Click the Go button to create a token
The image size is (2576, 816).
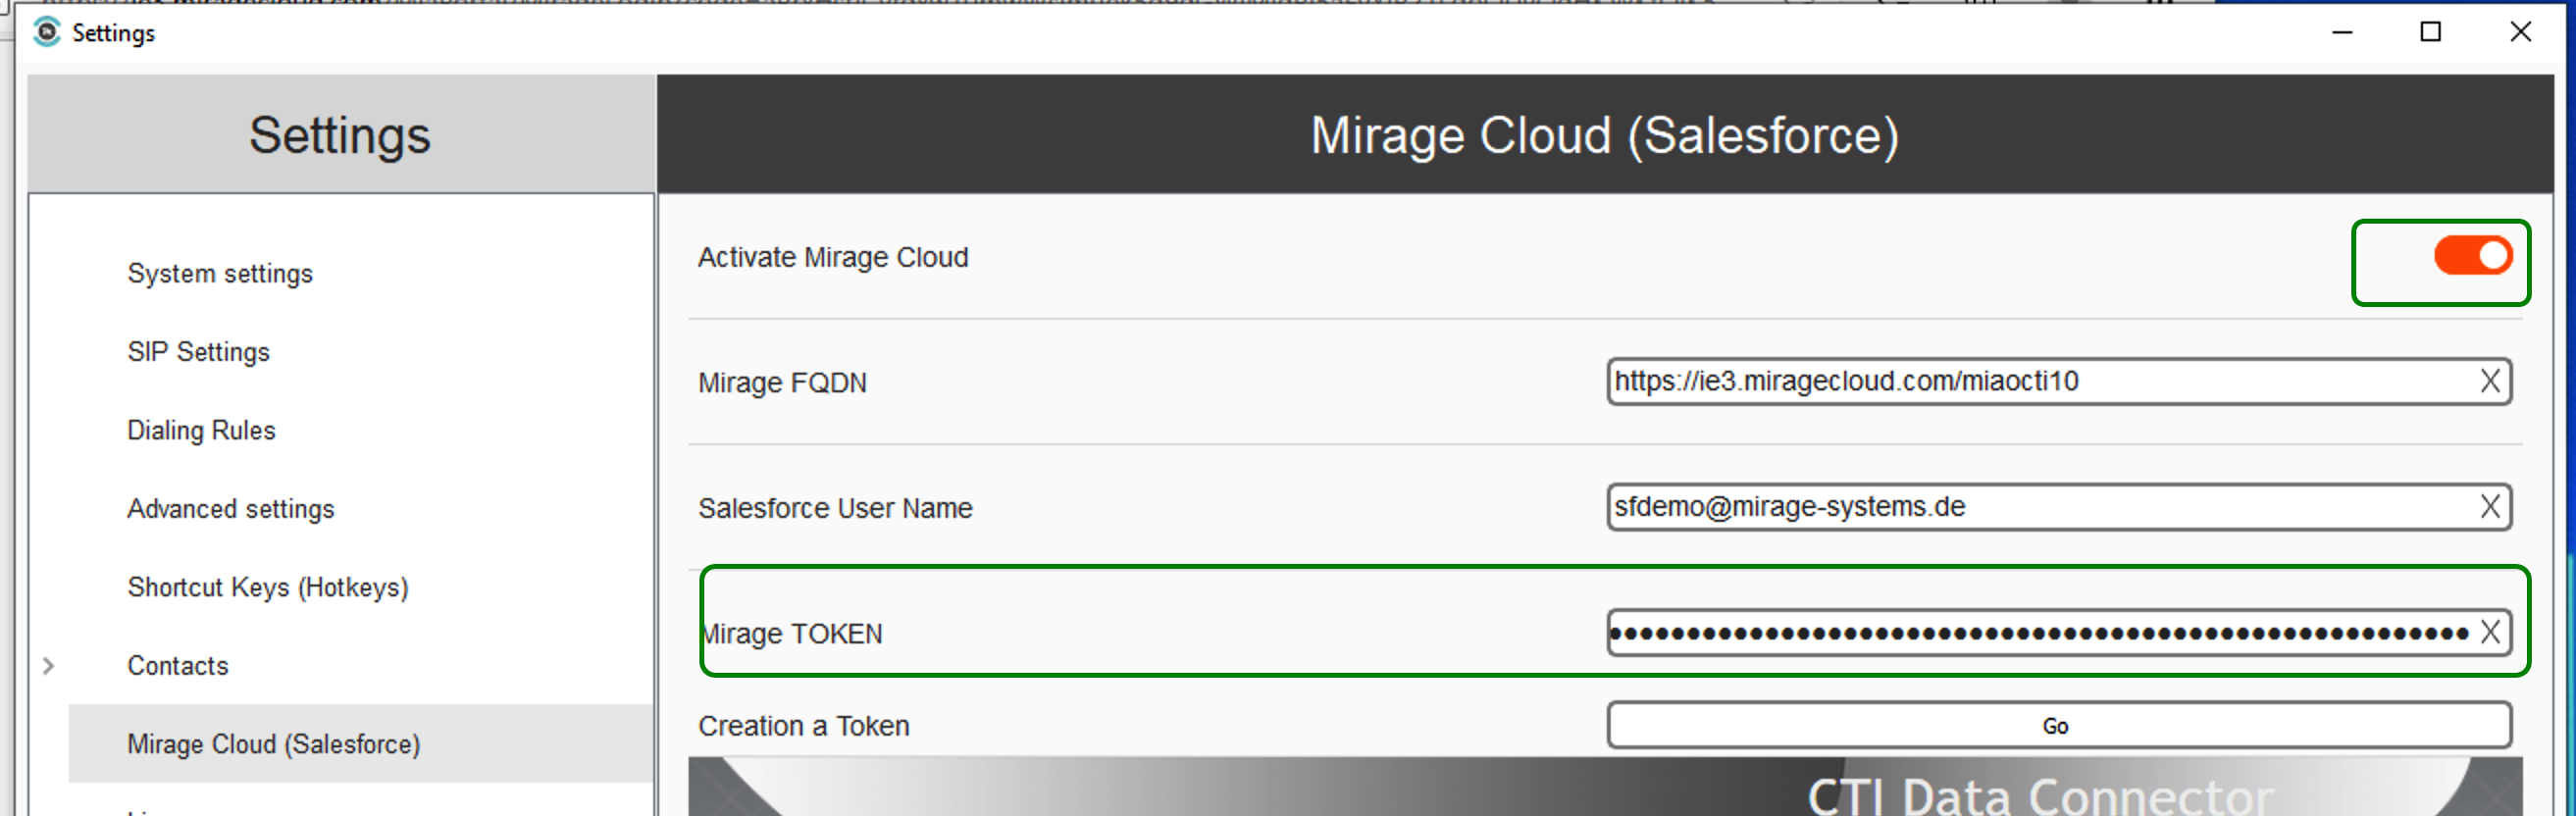(2058, 725)
